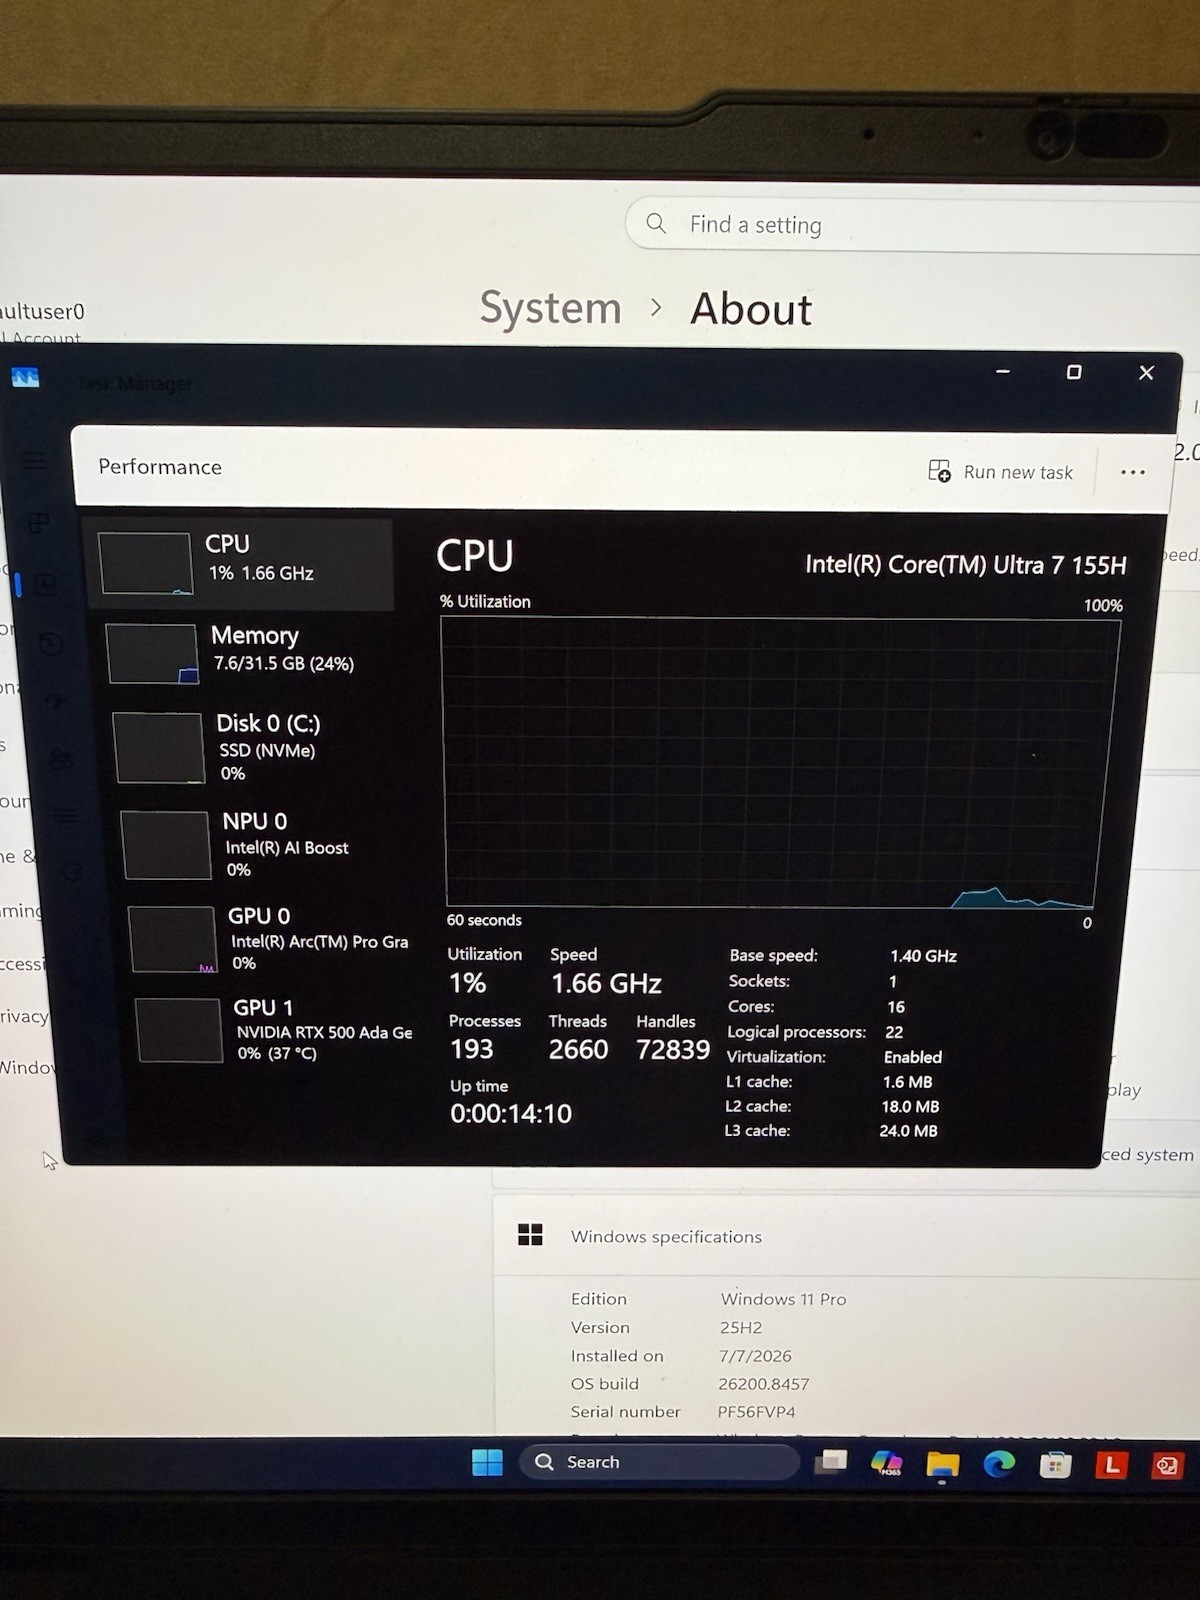Open the Windows Start menu

[x=487, y=1462]
